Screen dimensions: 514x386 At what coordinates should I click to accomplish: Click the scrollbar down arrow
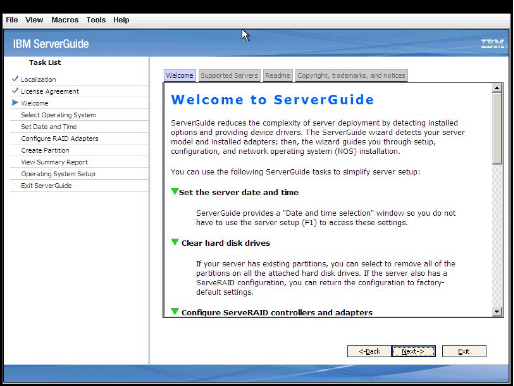click(x=497, y=312)
